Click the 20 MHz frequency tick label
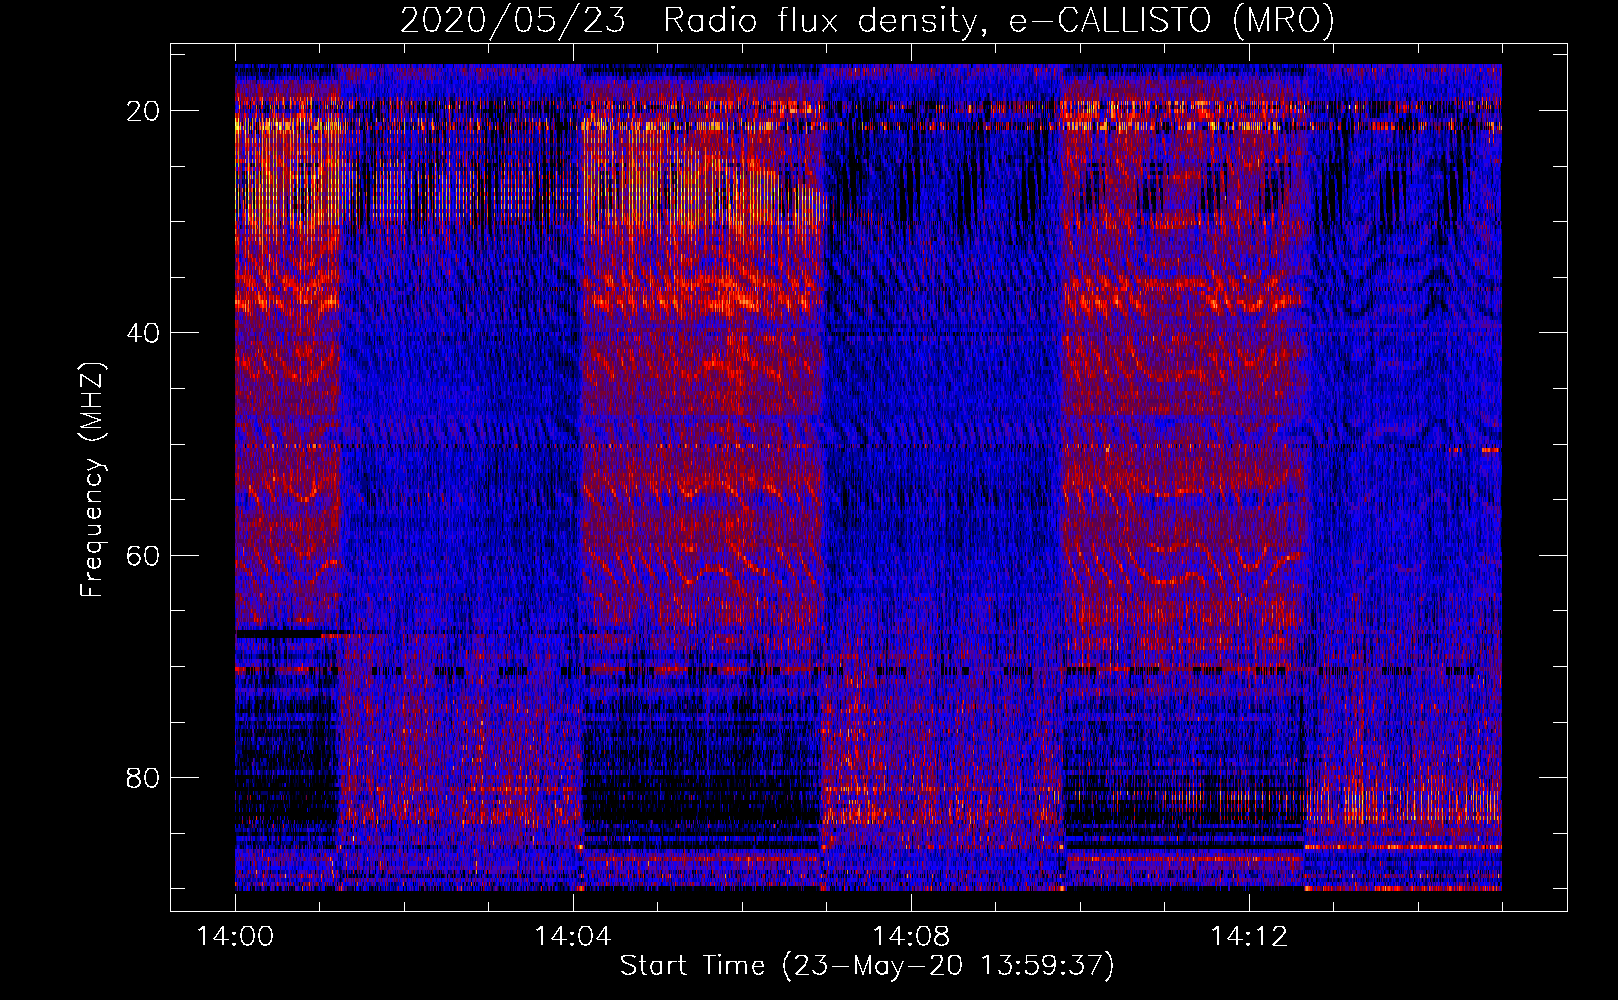Image resolution: width=1618 pixels, height=1000 pixels. pyautogui.click(x=144, y=111)
